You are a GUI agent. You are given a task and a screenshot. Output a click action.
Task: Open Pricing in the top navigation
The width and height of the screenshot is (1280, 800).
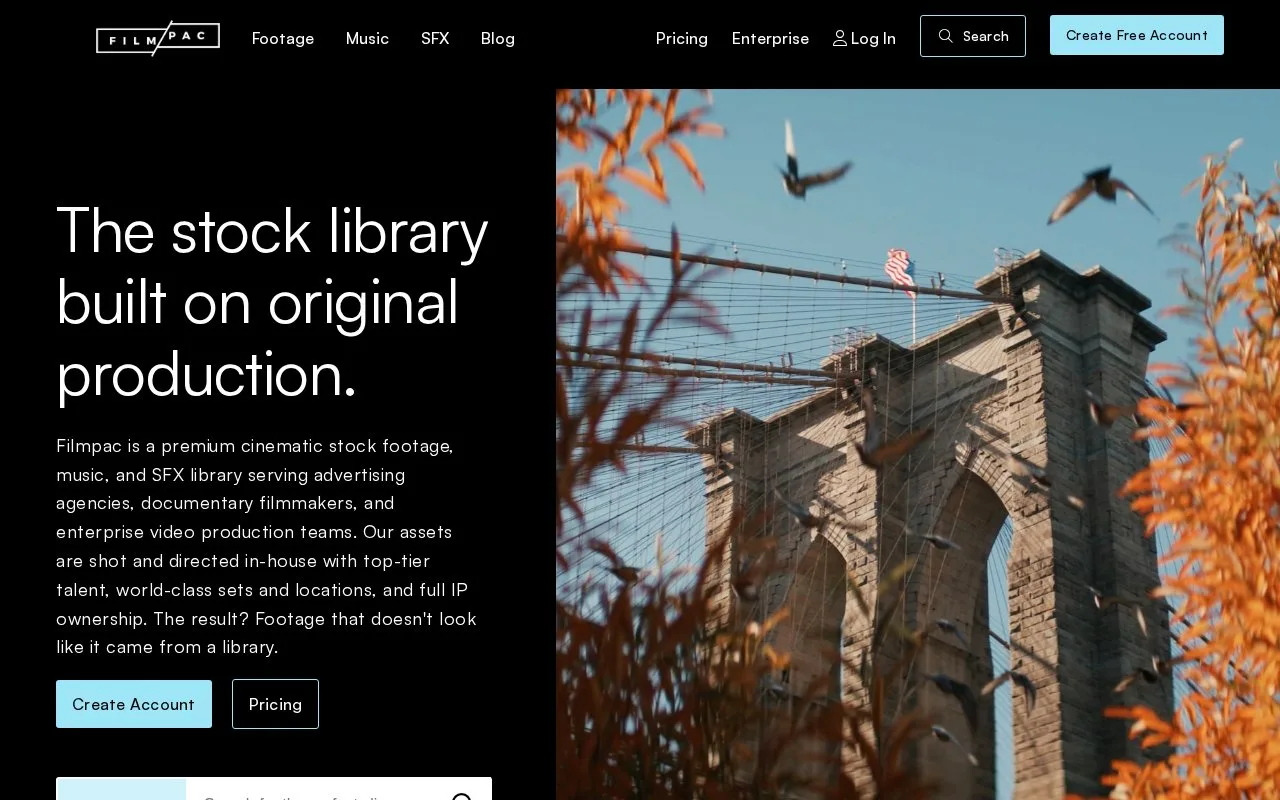(x=682, y=38)
